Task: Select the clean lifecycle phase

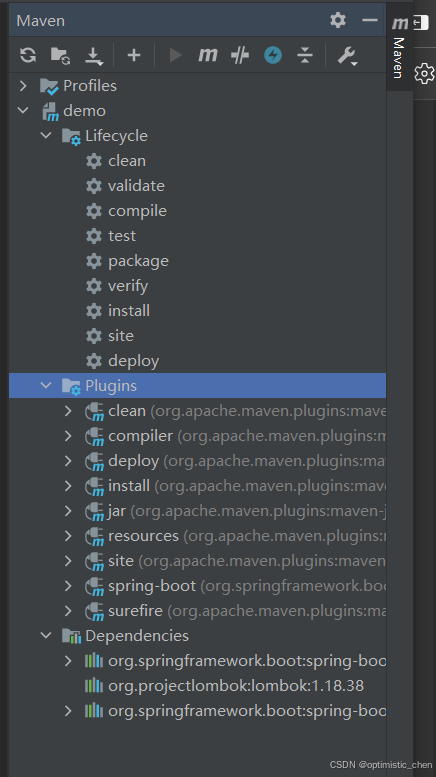Action: (127, 161)
